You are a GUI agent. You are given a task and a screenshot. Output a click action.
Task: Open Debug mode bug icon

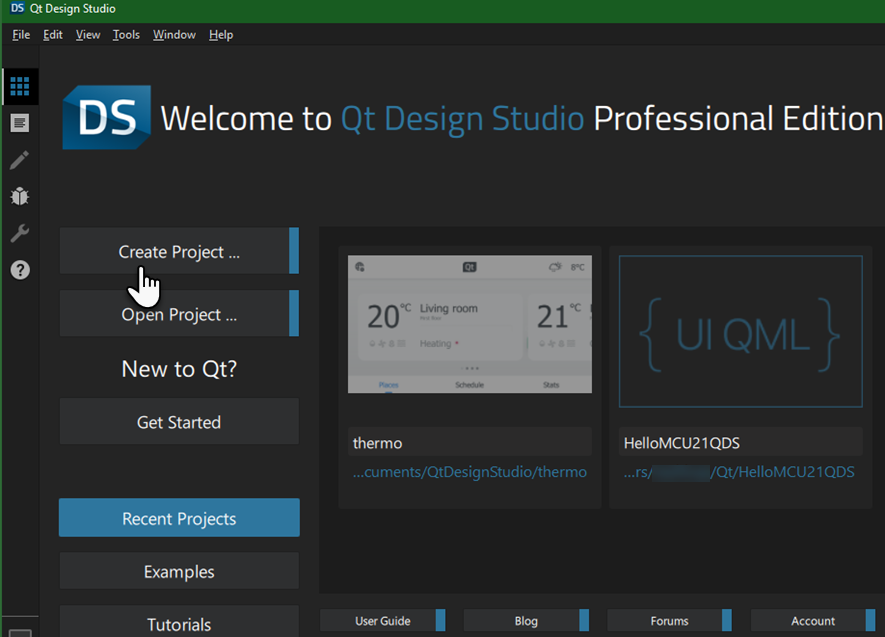tap(19, 196)
